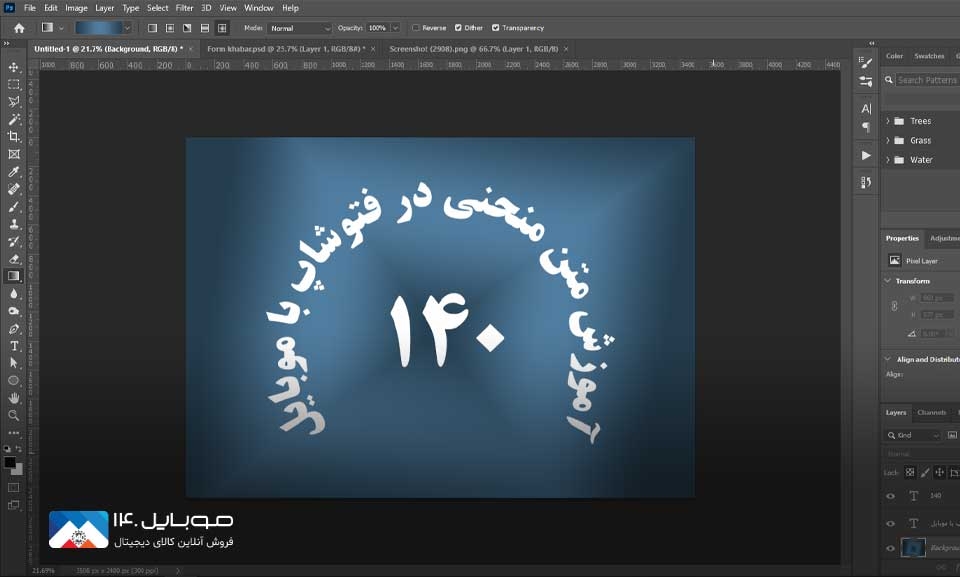
Task: Open the Mode dropdown set to Normal
Action: 299,28
